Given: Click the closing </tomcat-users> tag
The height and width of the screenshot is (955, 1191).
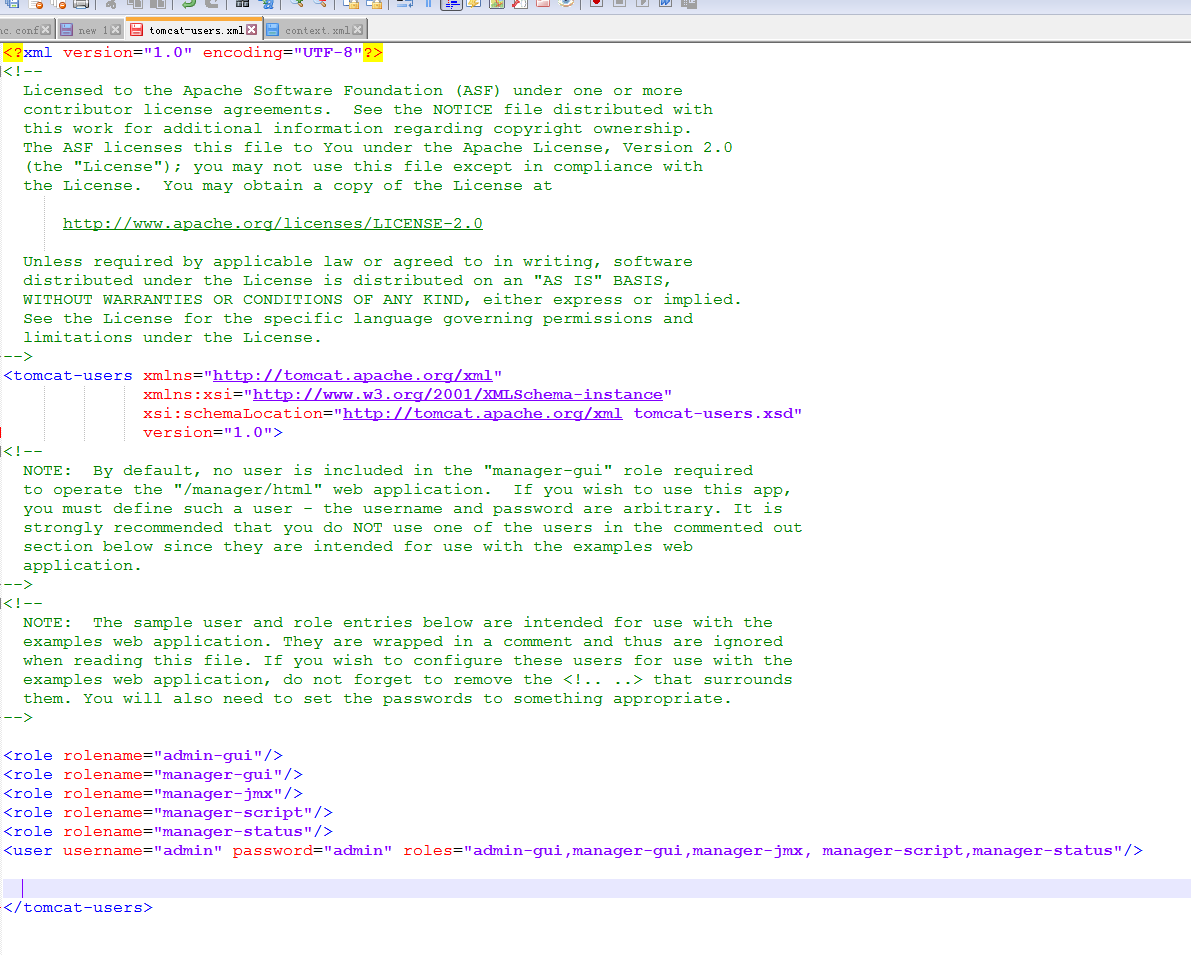Looking at the screenshot, I should [77, 907].
